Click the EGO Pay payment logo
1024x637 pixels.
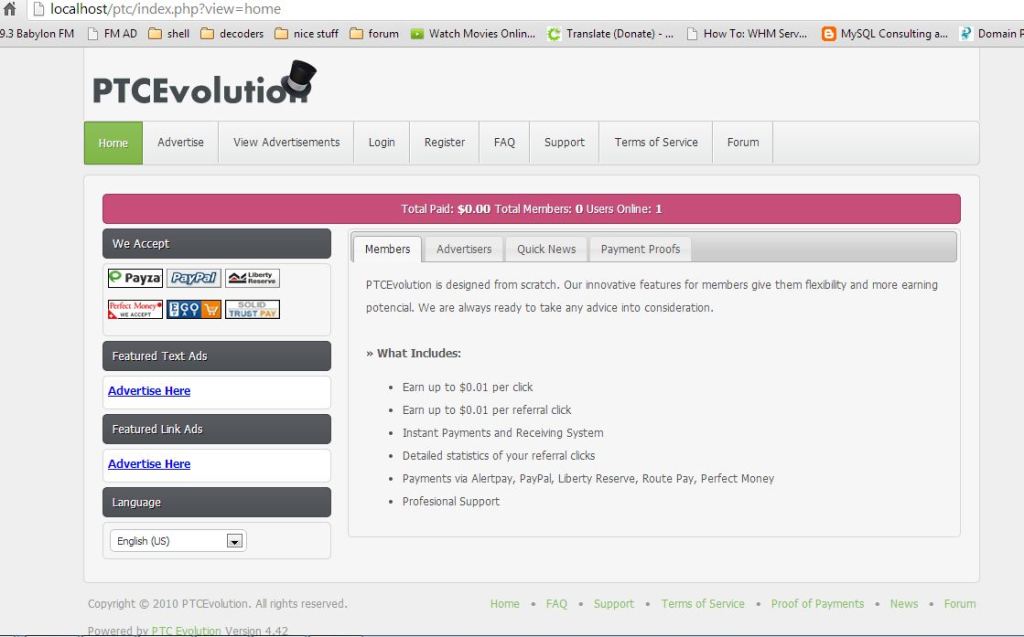click(194, 309)
